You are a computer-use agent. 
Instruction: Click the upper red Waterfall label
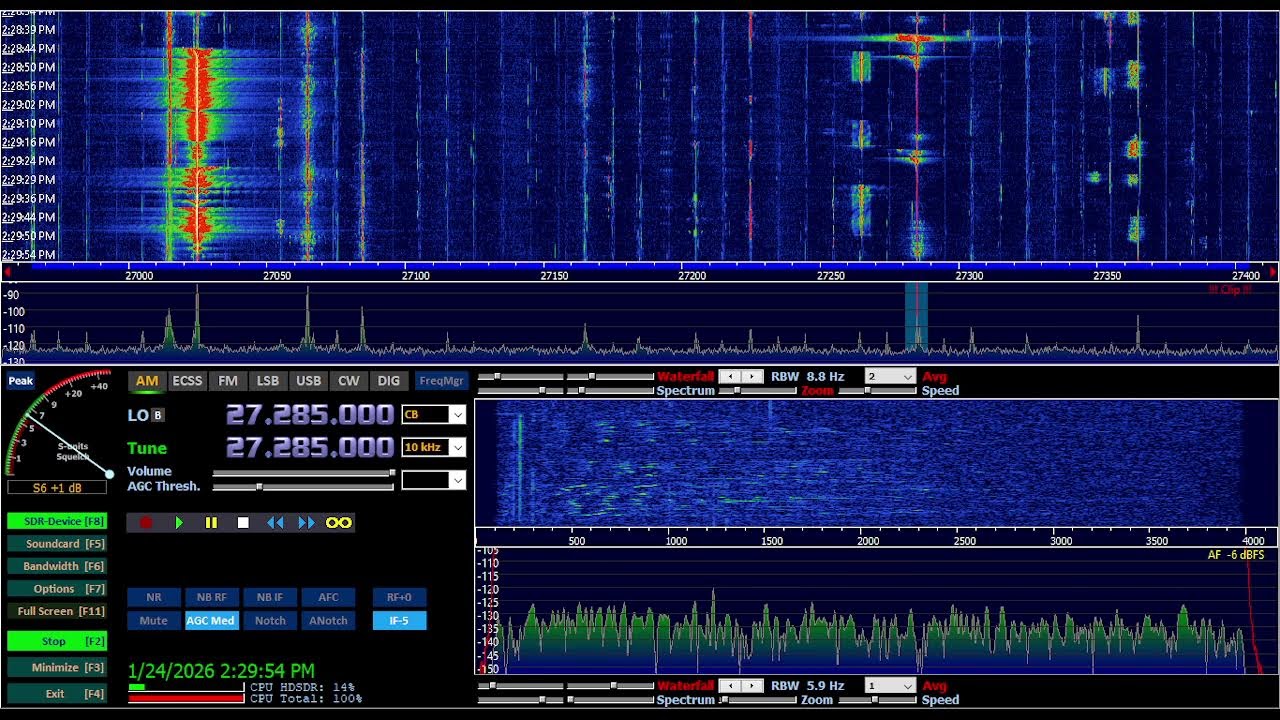pyautogui.click(x=686, y=377)
